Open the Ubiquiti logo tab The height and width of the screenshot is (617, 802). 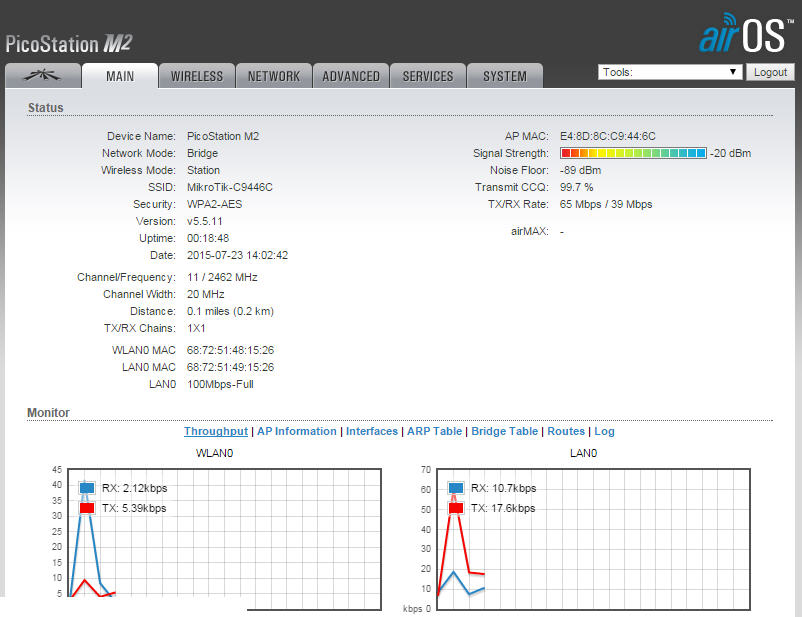[x=43, y=76]
